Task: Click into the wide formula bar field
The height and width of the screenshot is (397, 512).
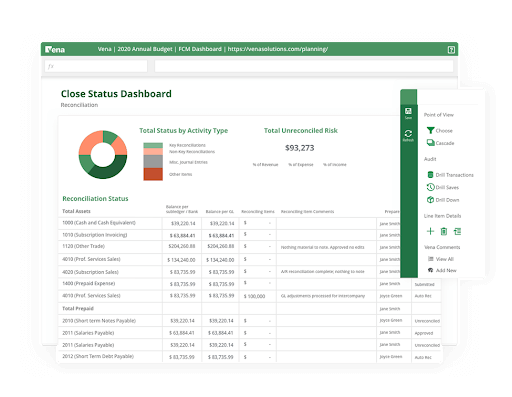Action: pyautogui.click(x=304, y=66)
